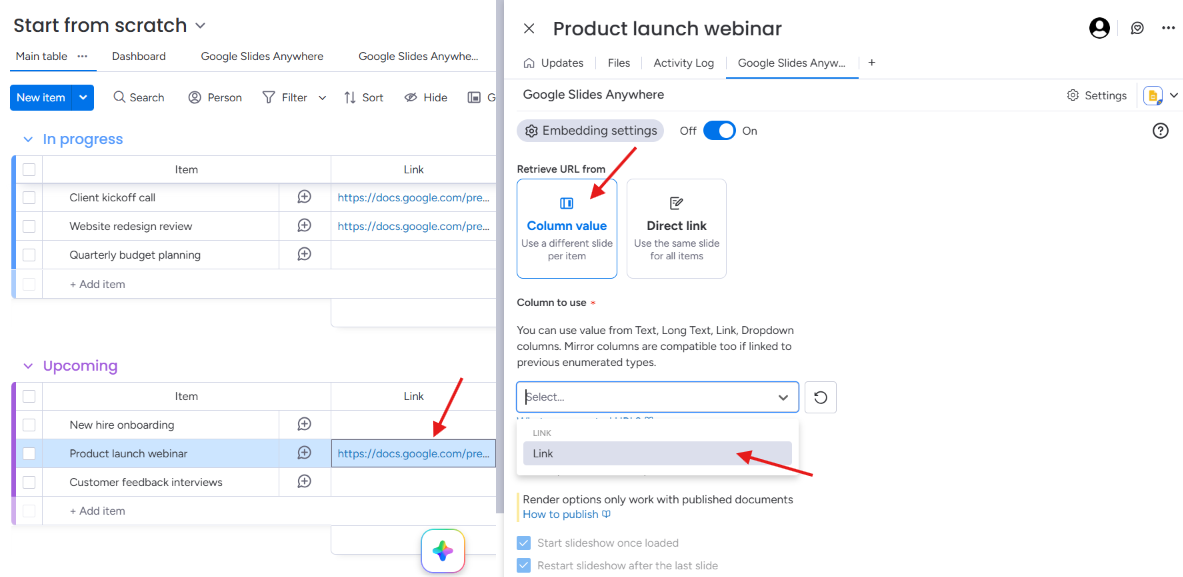
Task: Add a new item view tab plus
Action: pyautogui.click(x=871, y=63)
